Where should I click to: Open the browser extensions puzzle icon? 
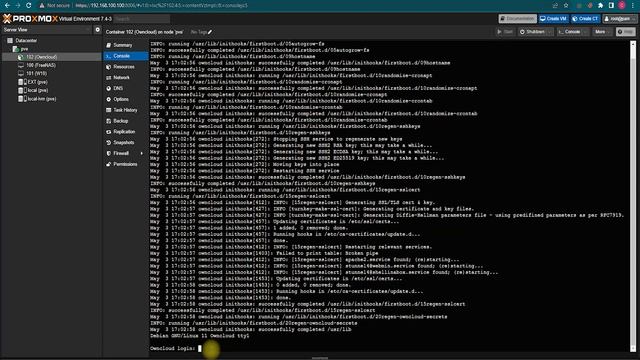click(x=600, y=5)
